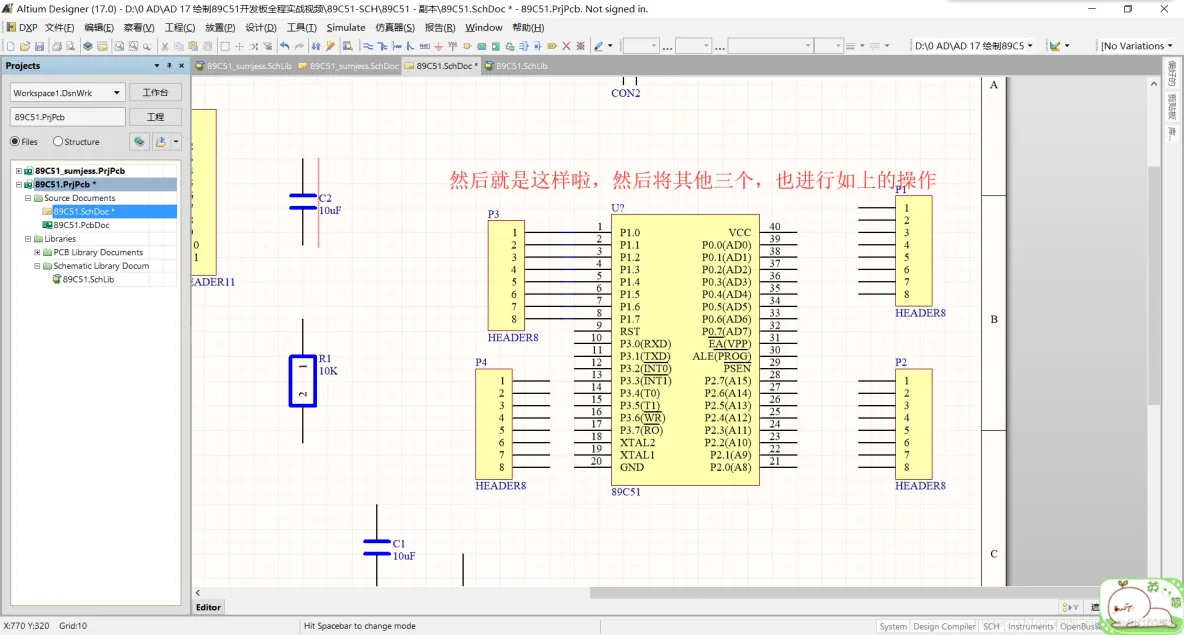Select the Place Wire tool

click(367, 46)
